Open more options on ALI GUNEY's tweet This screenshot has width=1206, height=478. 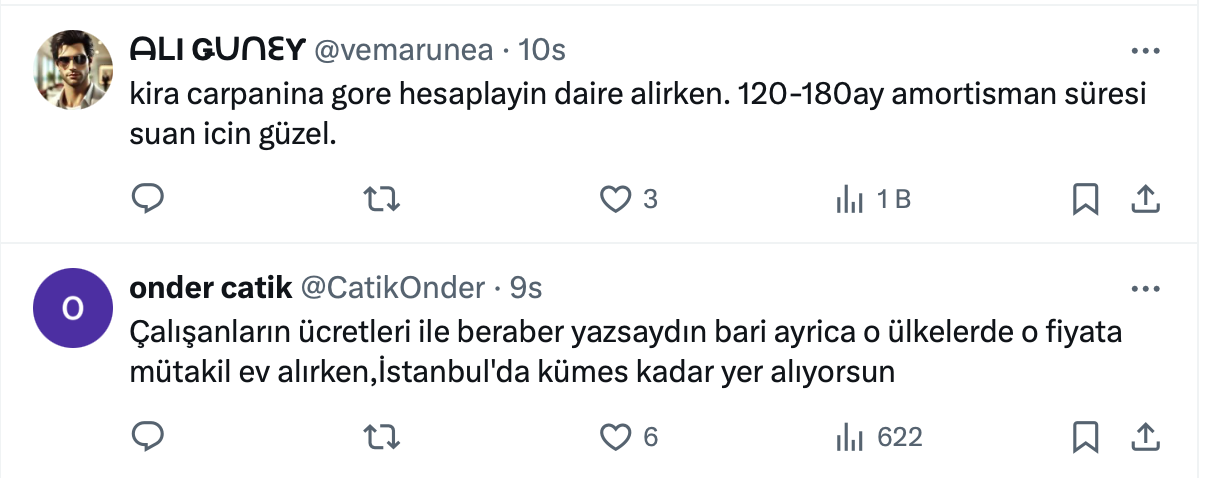(x=1144, y=50)
